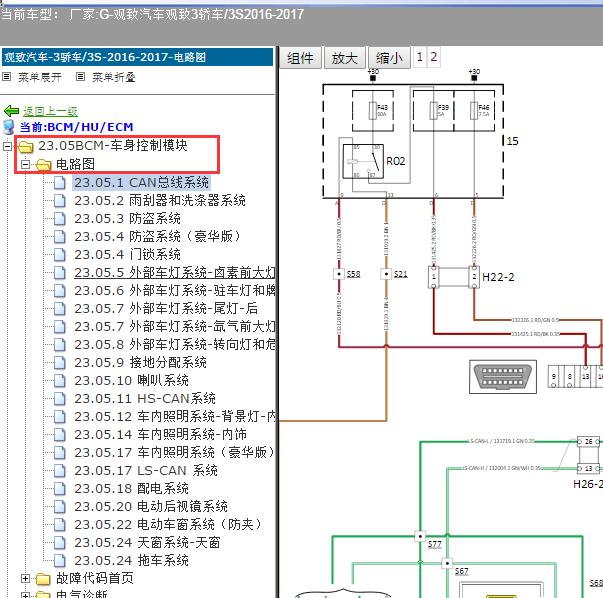603x598 pixels.
Task: Click the 缩小 zoom-out button
Action: 389,58
